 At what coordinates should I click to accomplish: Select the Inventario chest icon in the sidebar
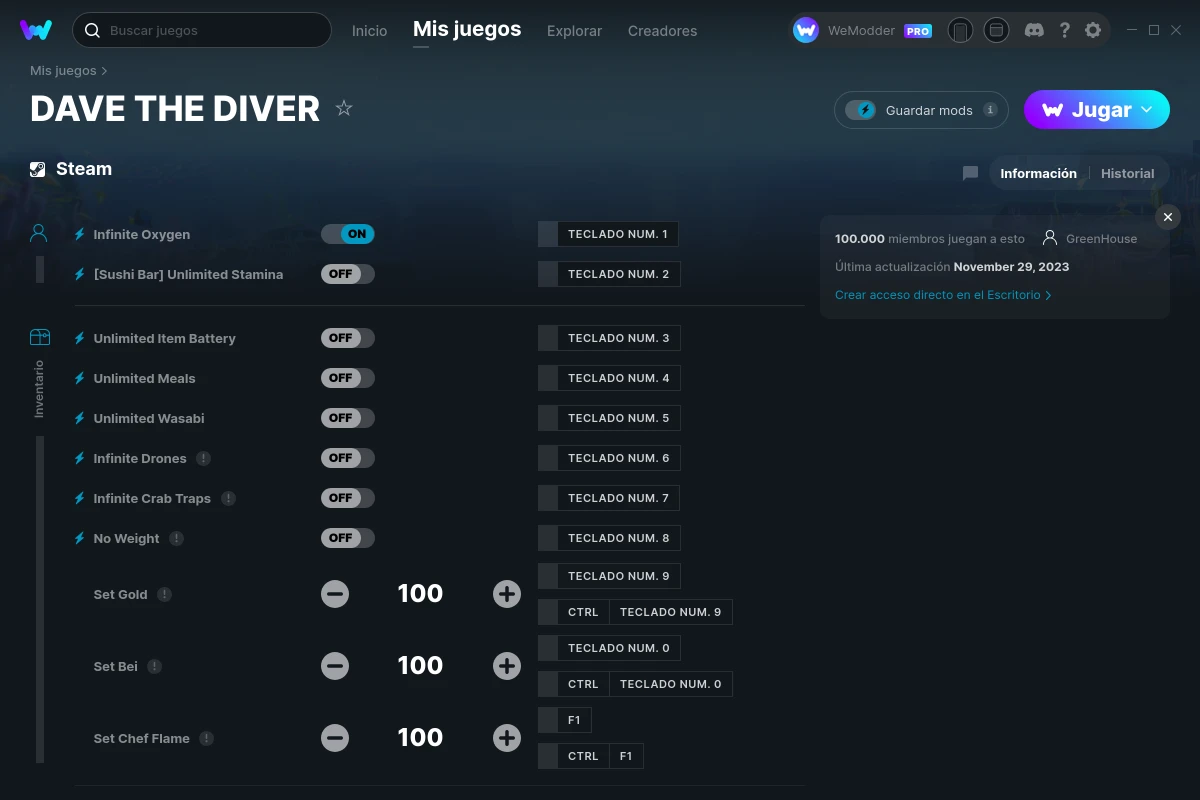tap(39, 337)
